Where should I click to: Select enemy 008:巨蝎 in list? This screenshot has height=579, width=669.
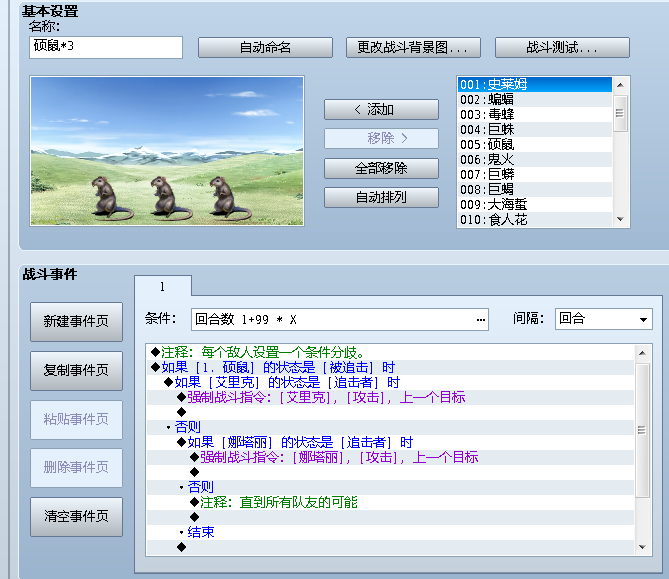tap(535, 189)
